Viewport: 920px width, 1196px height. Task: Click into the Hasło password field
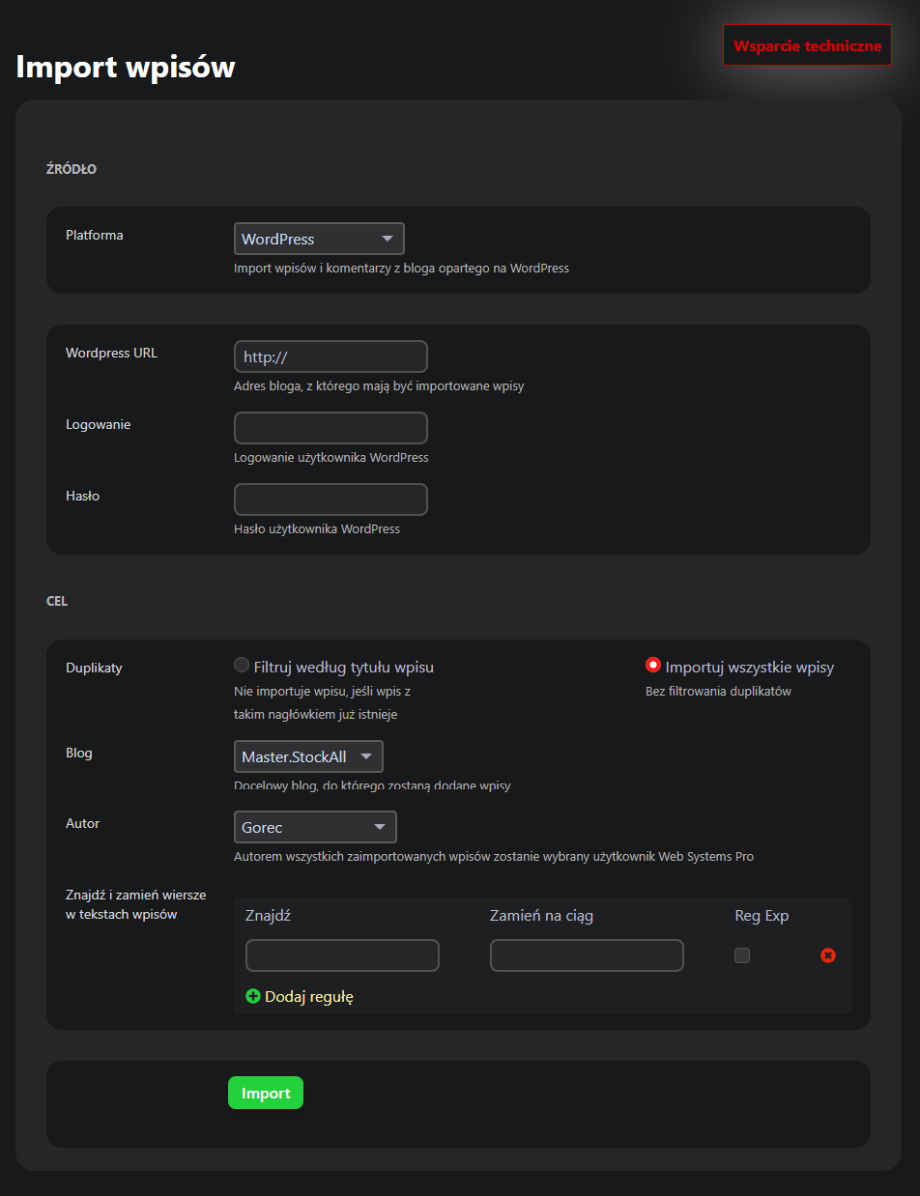[330, 499]
